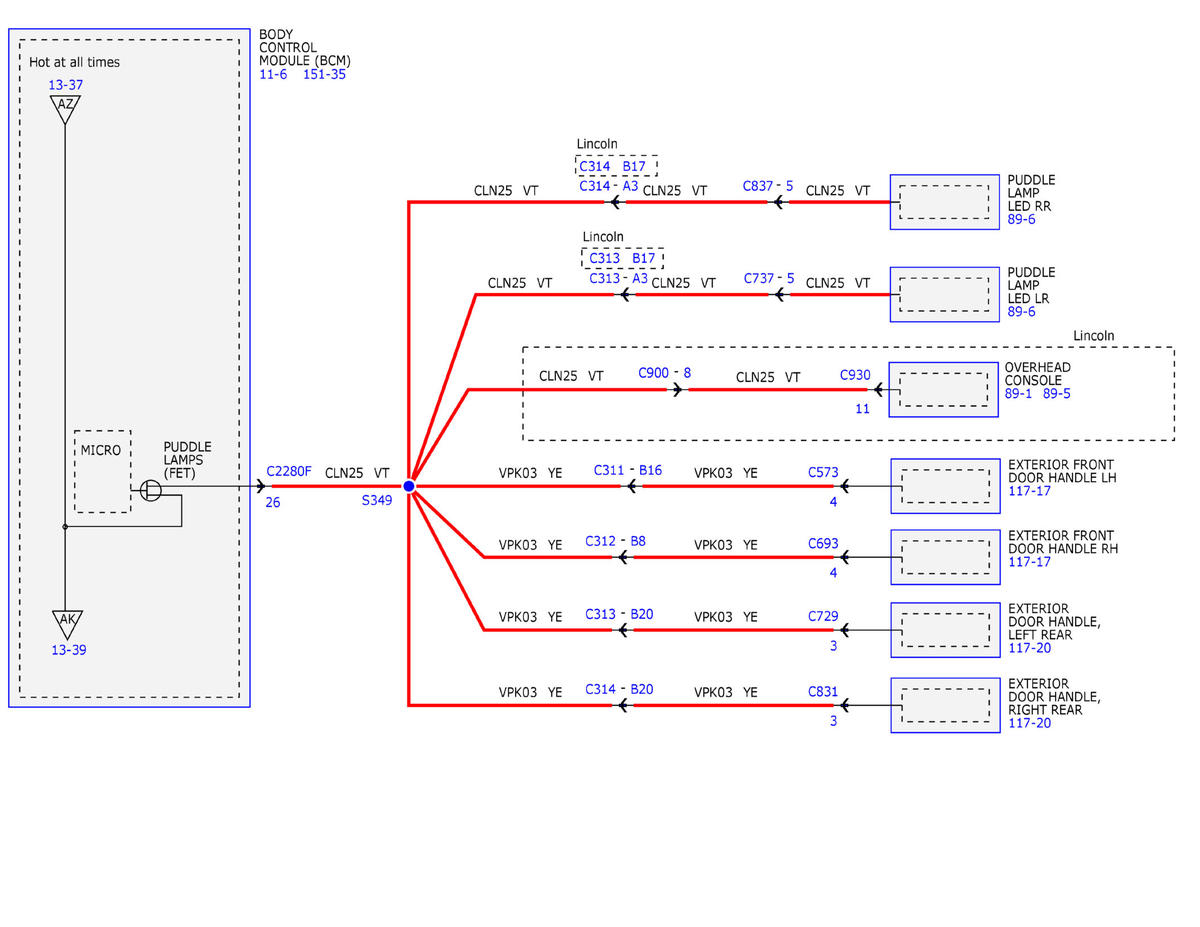Open connector C313 - B20
Viewport: 1200px width, 927px height.
tap(619, 614)
